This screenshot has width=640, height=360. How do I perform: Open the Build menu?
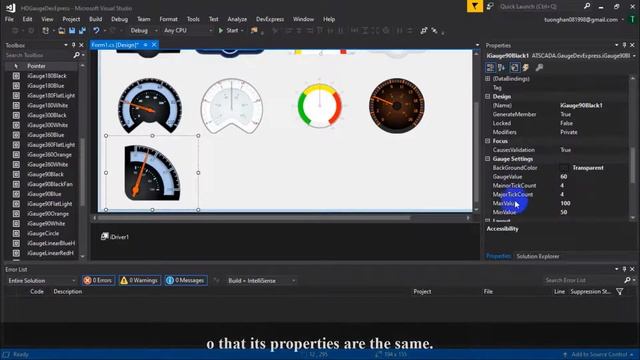[x=96, y=19]
